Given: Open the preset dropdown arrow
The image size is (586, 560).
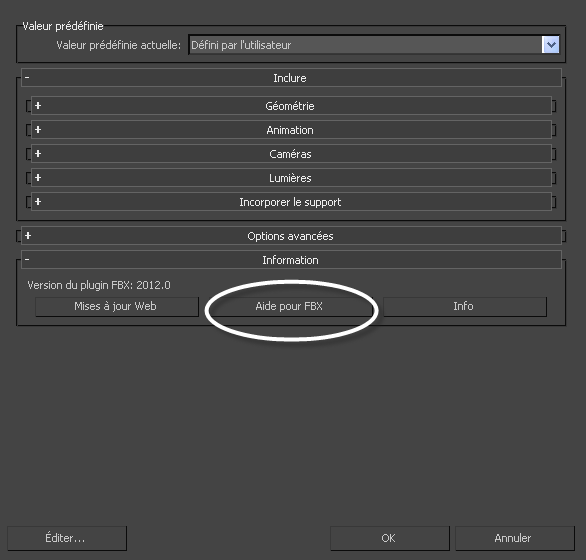Looking at the screenshot, I should point(550,45).
